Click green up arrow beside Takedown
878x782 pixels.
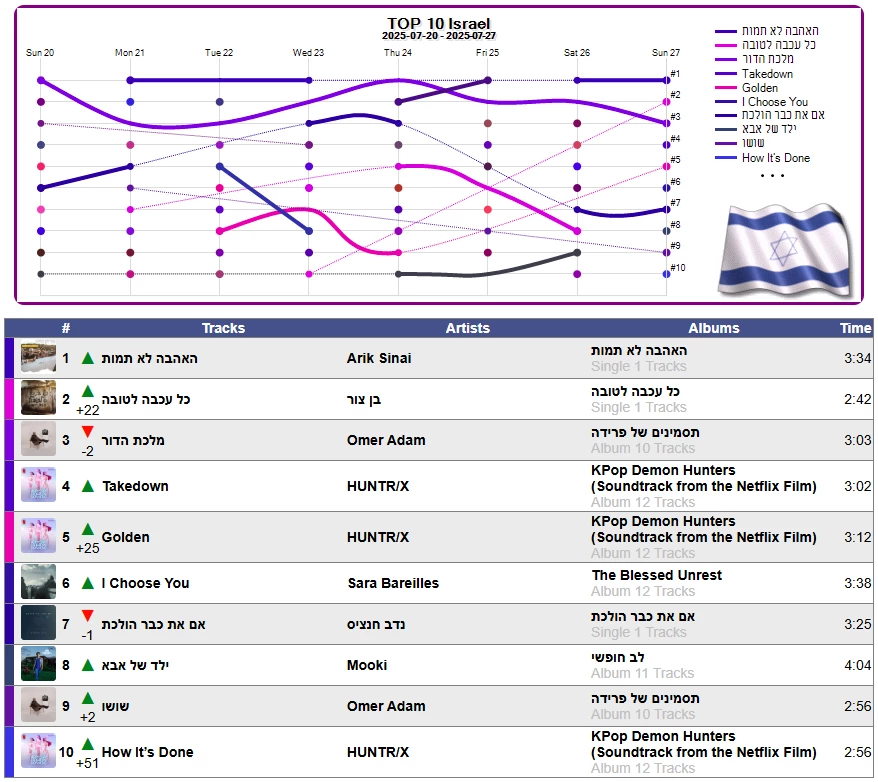coord(87,486)
